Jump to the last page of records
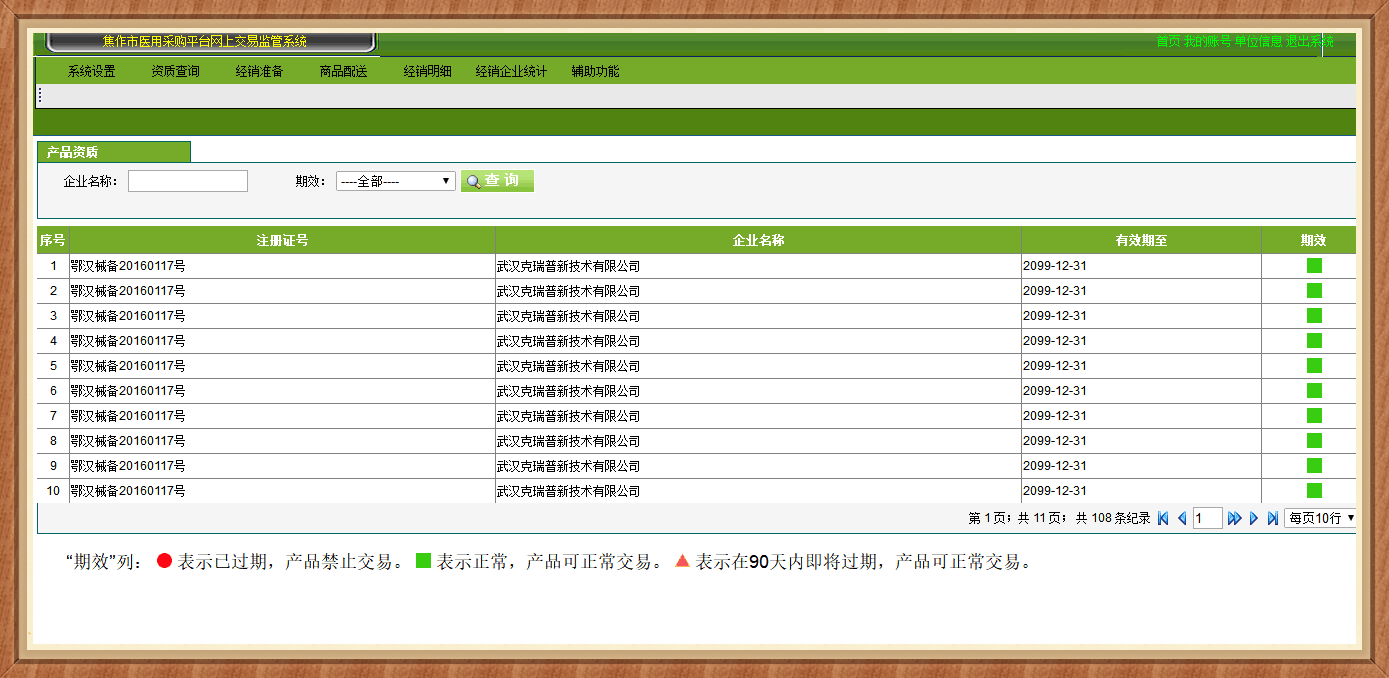Screen dimensions: 1389x678 (1272, 518)
